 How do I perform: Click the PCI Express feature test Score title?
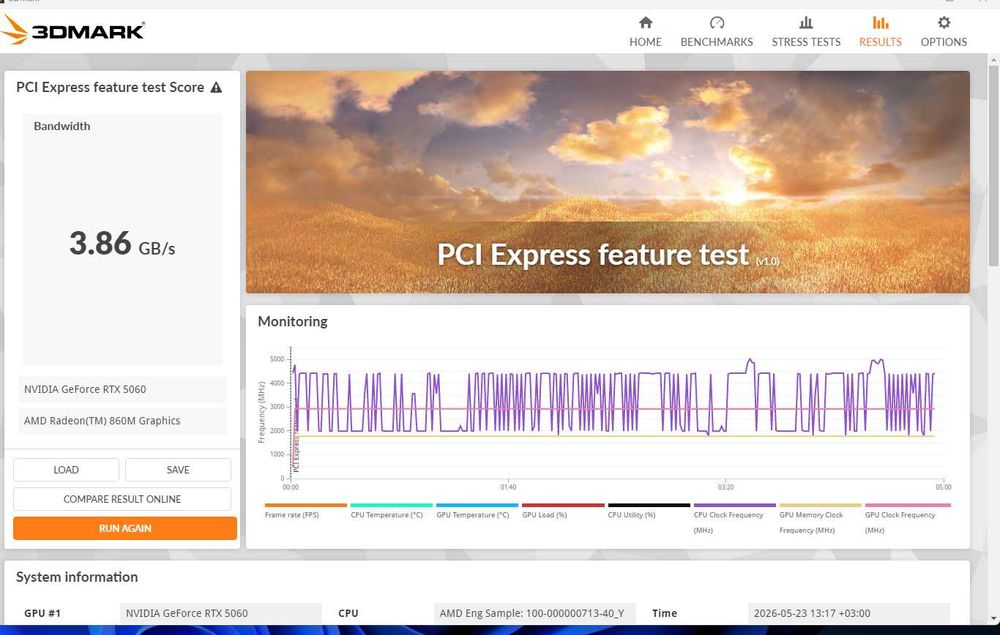click(110, 87)
